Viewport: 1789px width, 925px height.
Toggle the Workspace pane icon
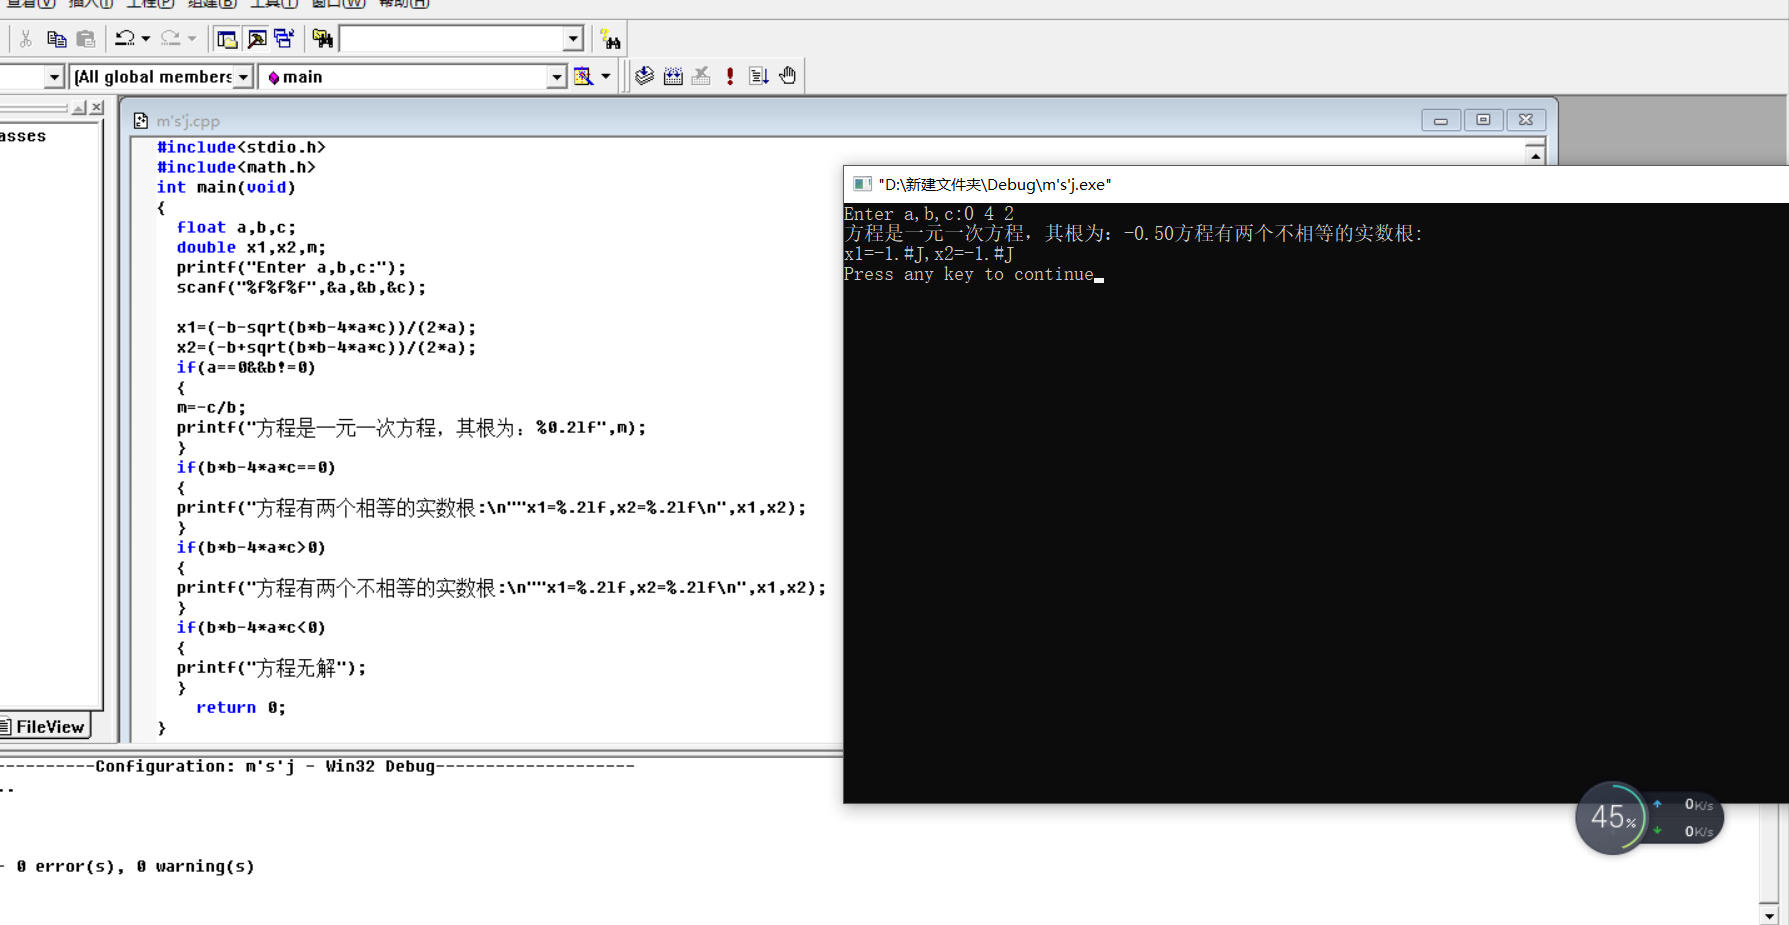(227, 39)
